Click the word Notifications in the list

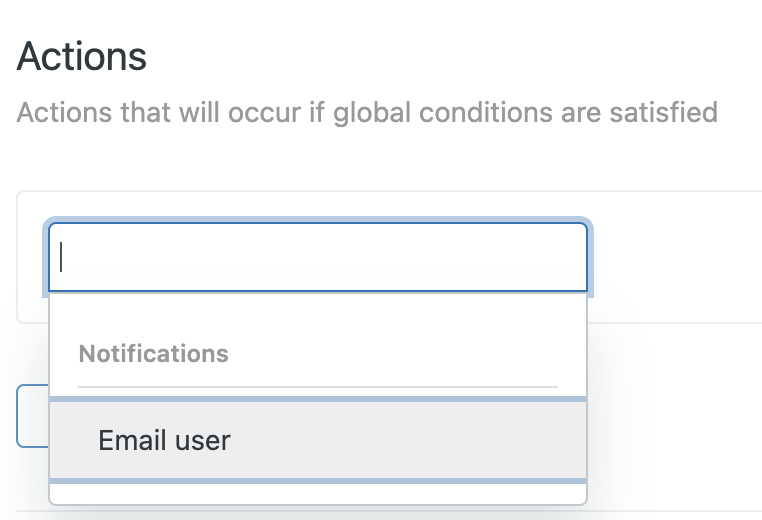153,354
